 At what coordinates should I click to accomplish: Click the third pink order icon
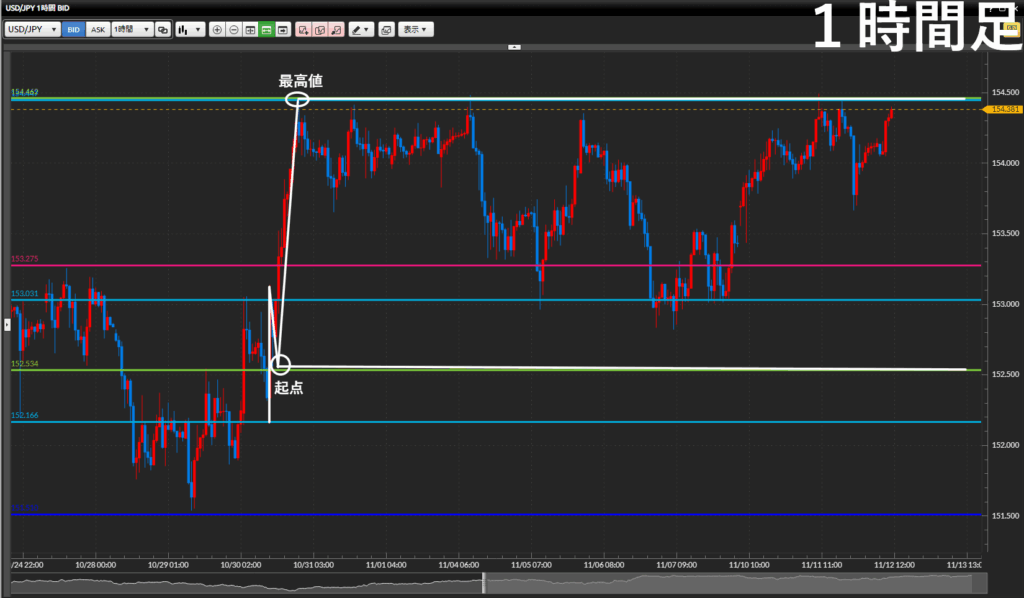click(337, 30)
